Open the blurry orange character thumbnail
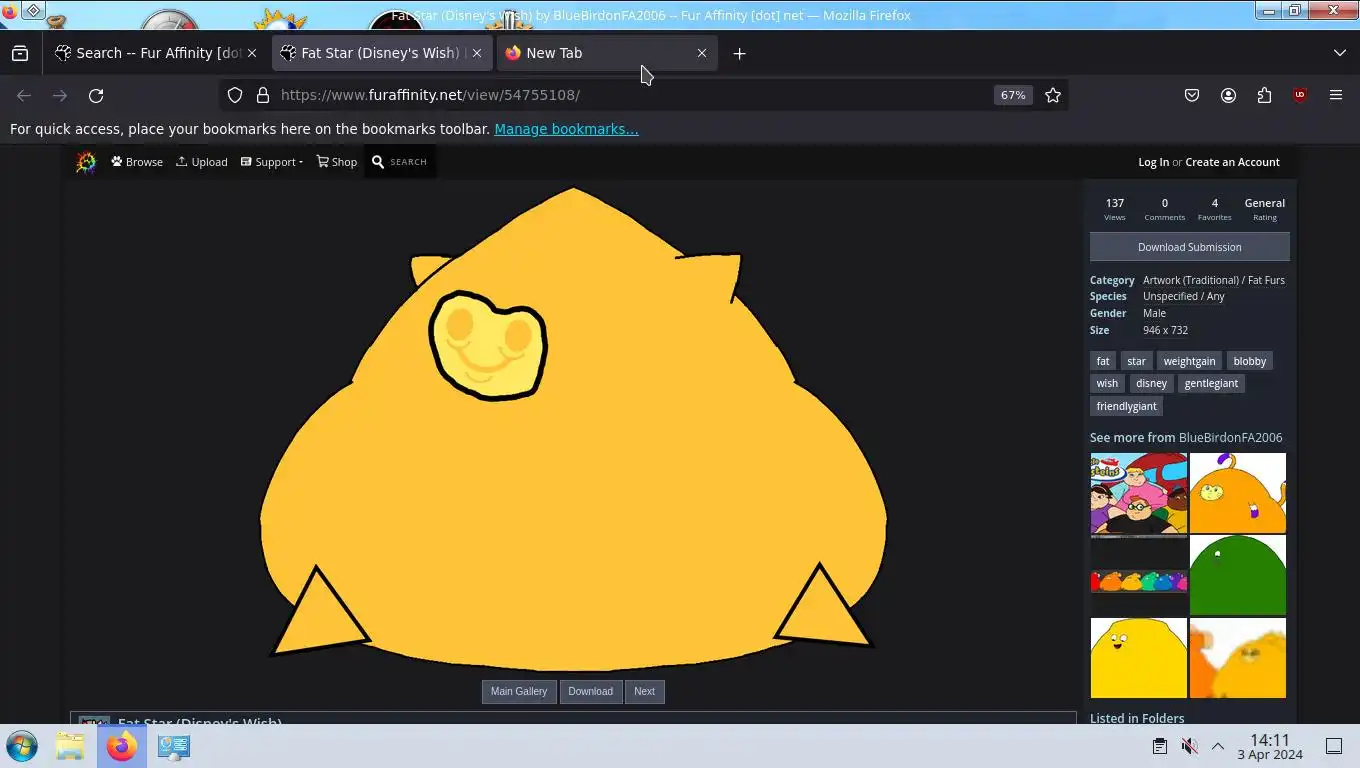1360x768 pixels. point(1237,657)
